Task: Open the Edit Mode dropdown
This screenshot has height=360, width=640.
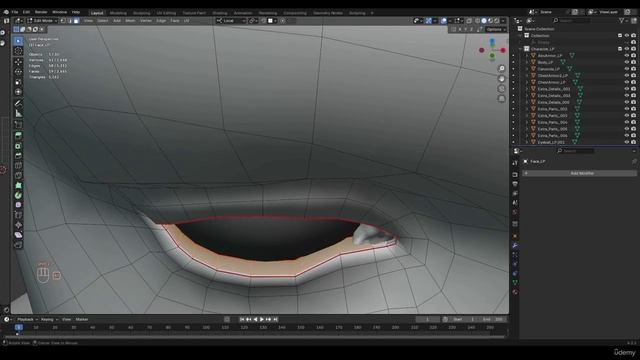Action: [x=42, y=20]
